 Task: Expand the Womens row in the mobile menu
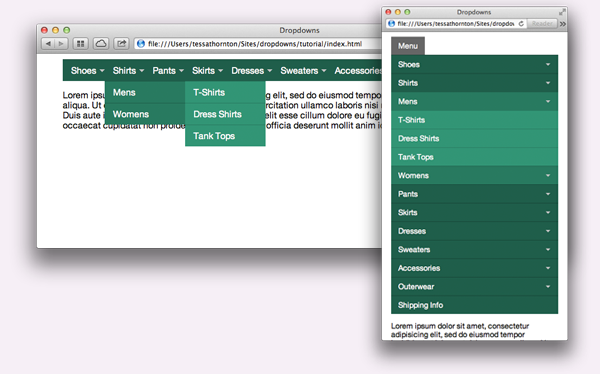[474, 175]
